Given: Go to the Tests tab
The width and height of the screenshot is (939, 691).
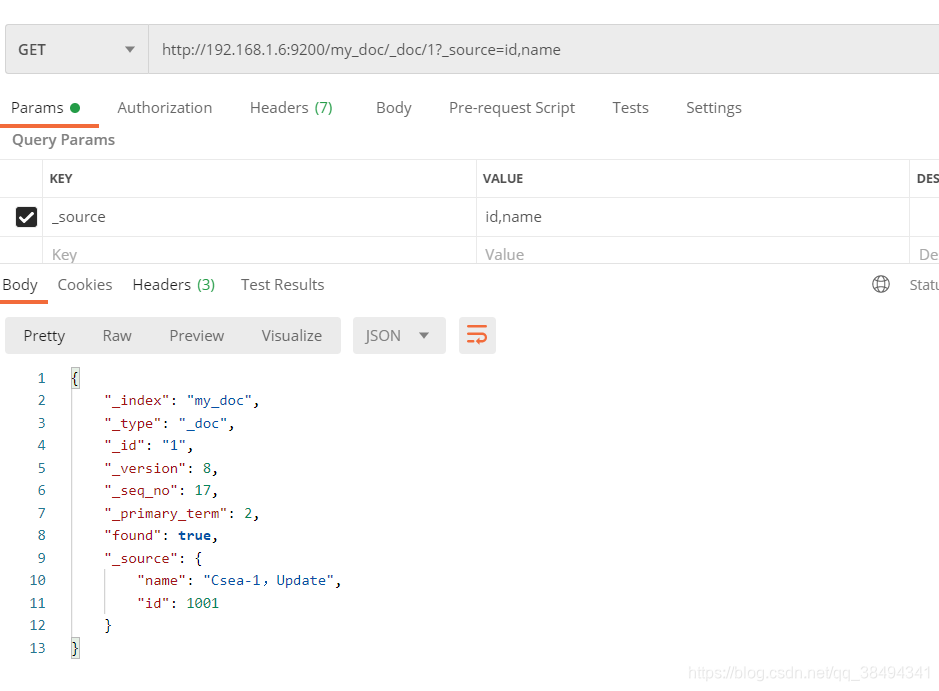Looking at the screenshot, I should pyautogui.click(x=630, y=108).
